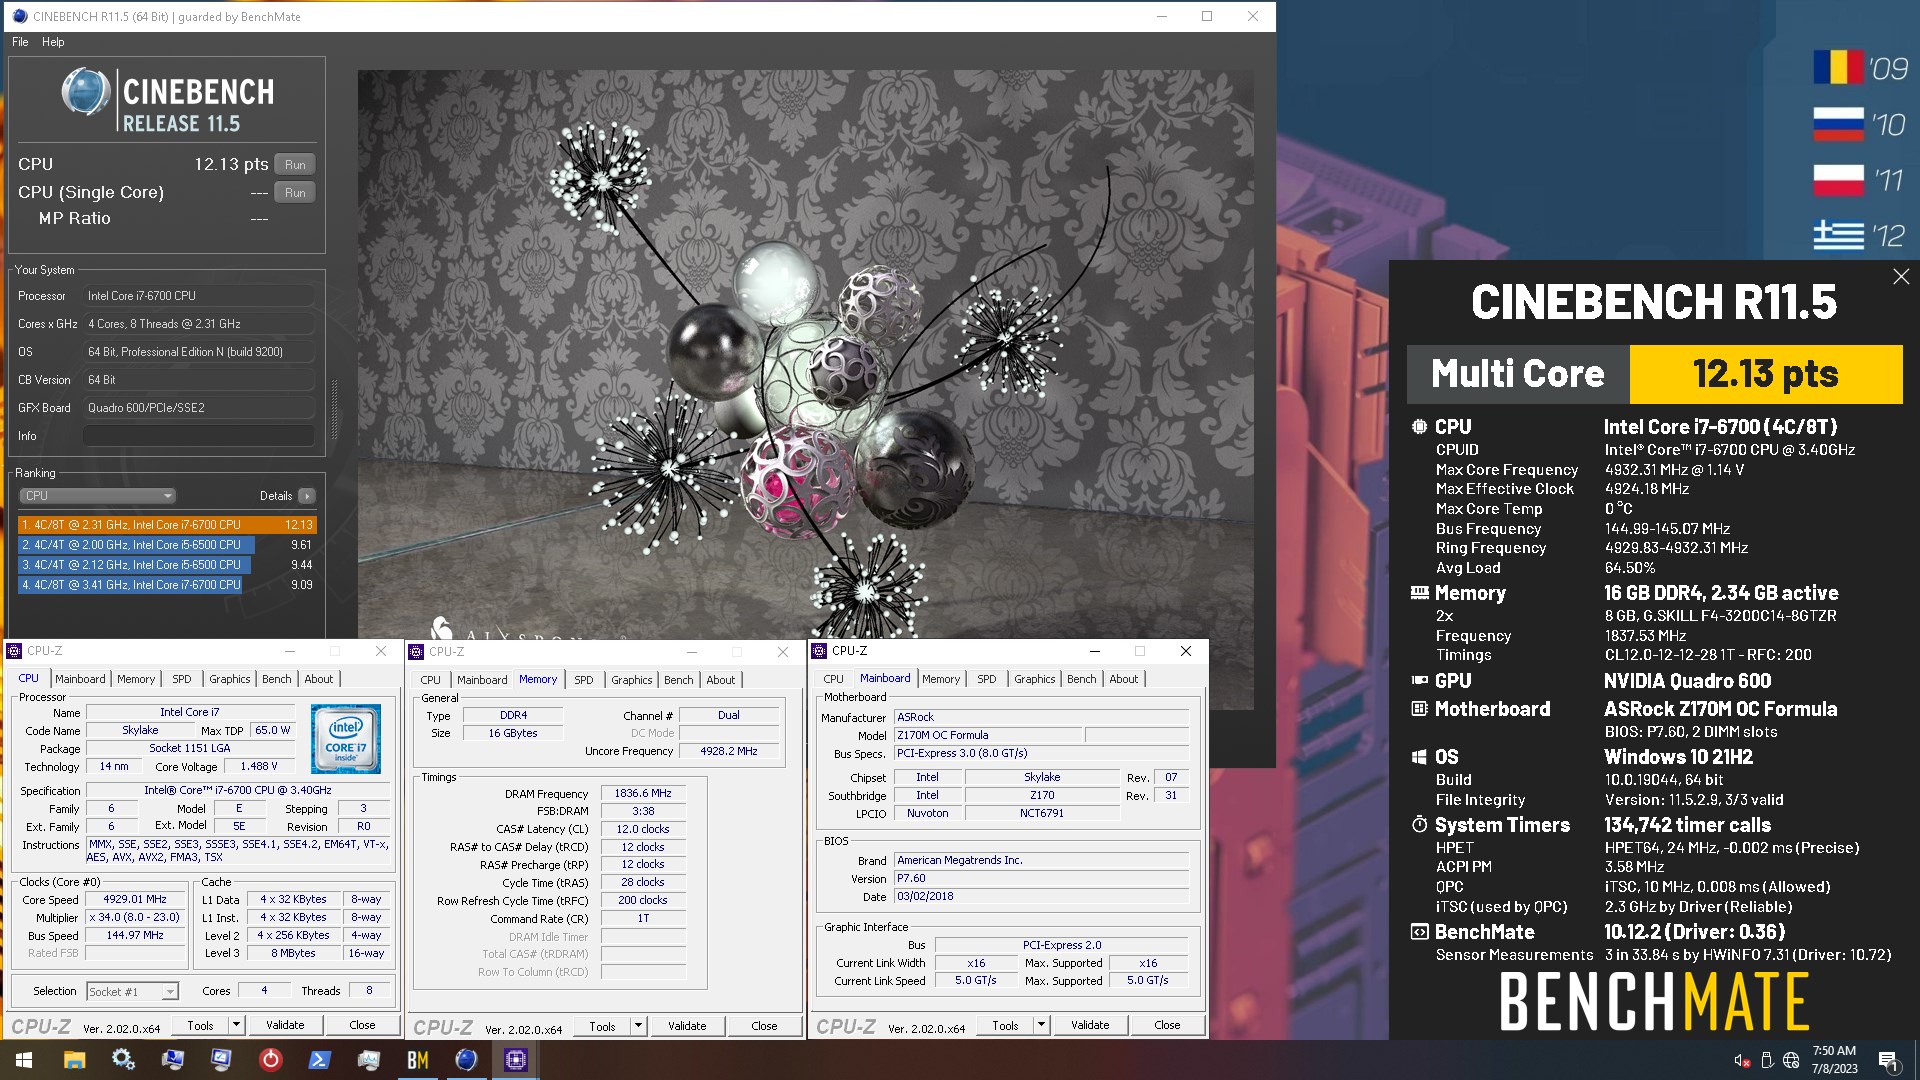Click the Cinebench Info input field
The width and height of the screenshot is (1920, 1080).
click(x=198, y=436)
